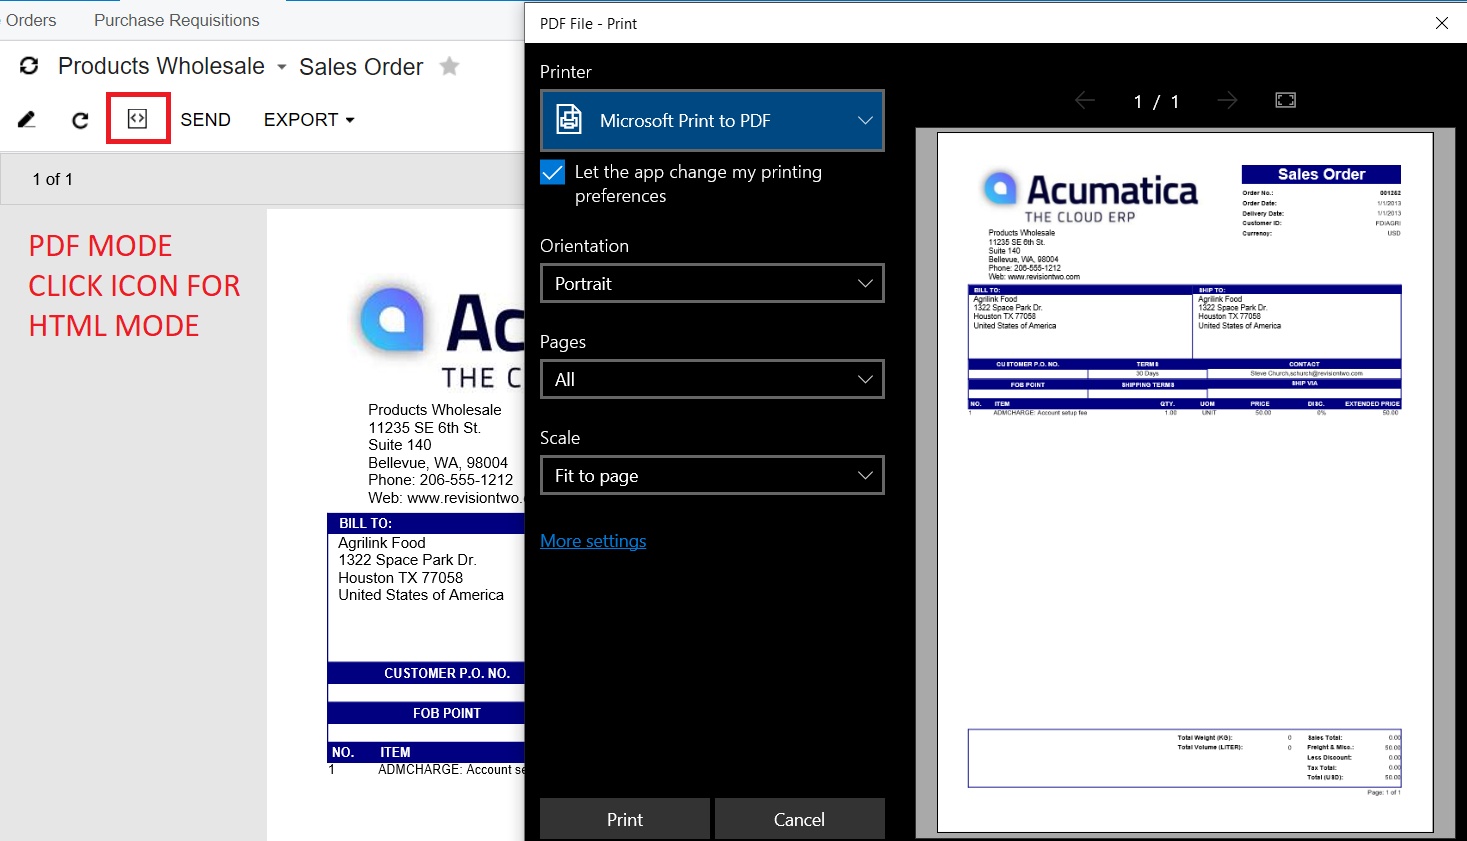Screen dimensions: 1467x841
Task: Click the print preview page thumbnail
Action: [1185, 482]
